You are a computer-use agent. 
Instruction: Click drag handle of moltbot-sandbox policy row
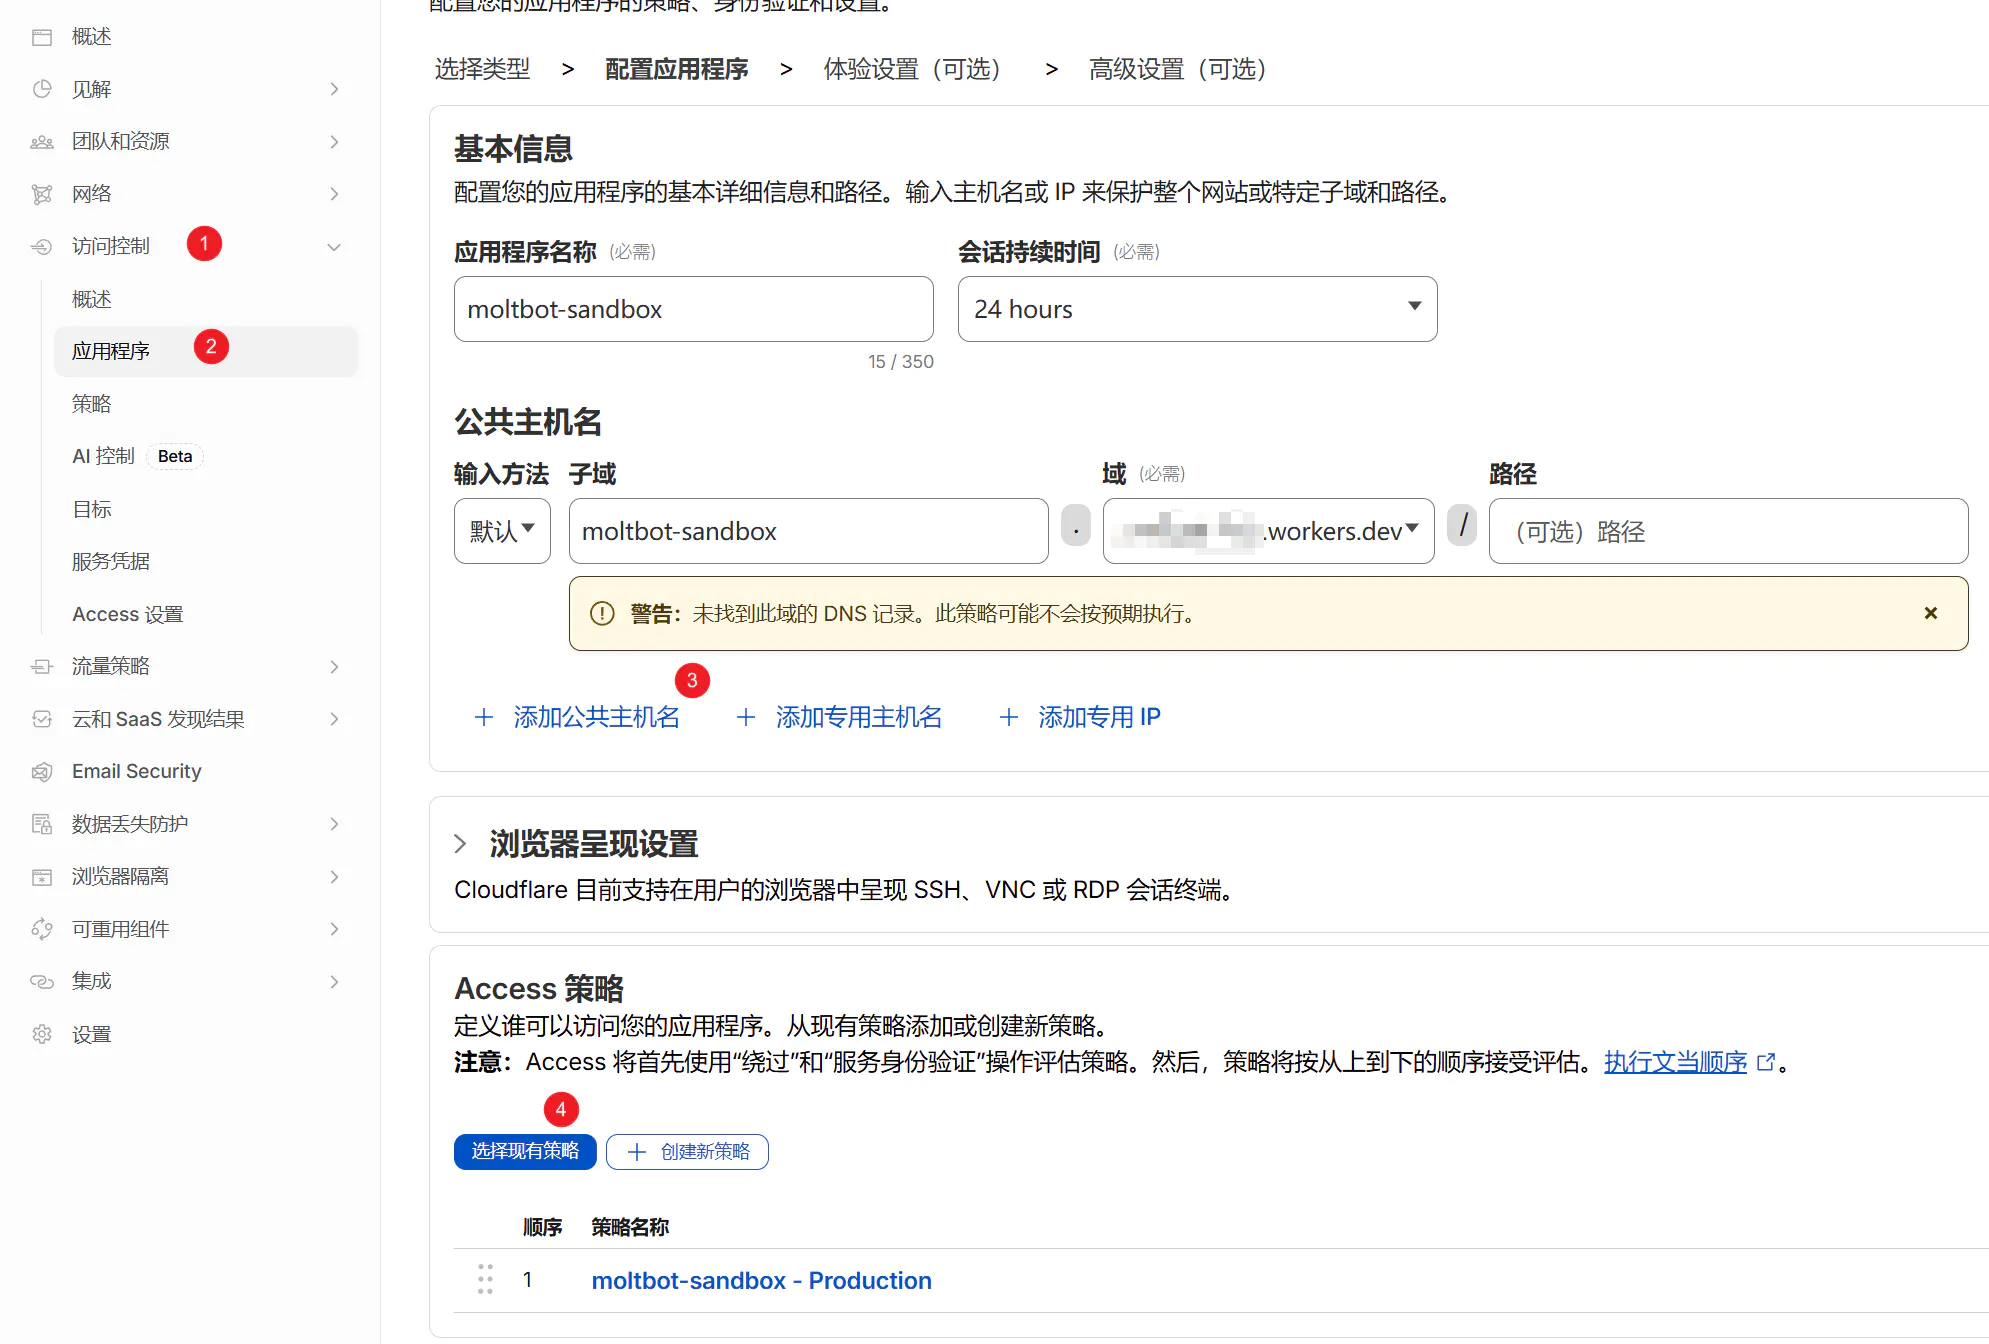click(485, 1279)
